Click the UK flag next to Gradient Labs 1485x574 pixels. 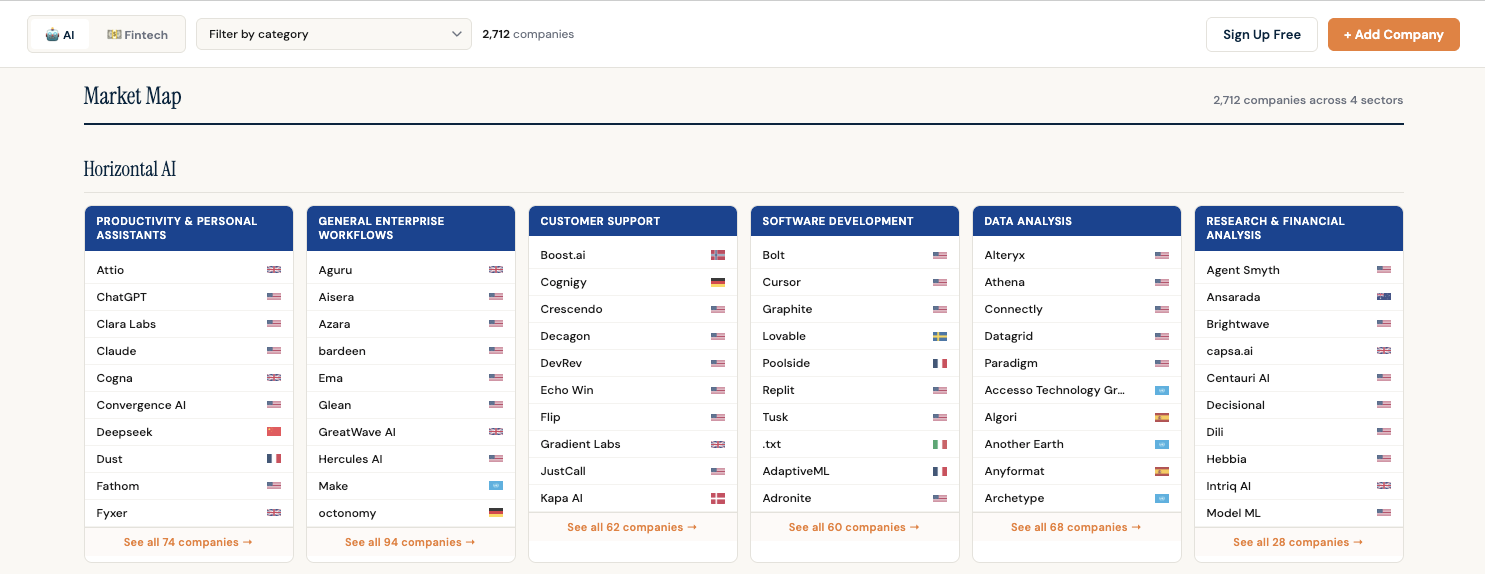(x=718, y=444)
